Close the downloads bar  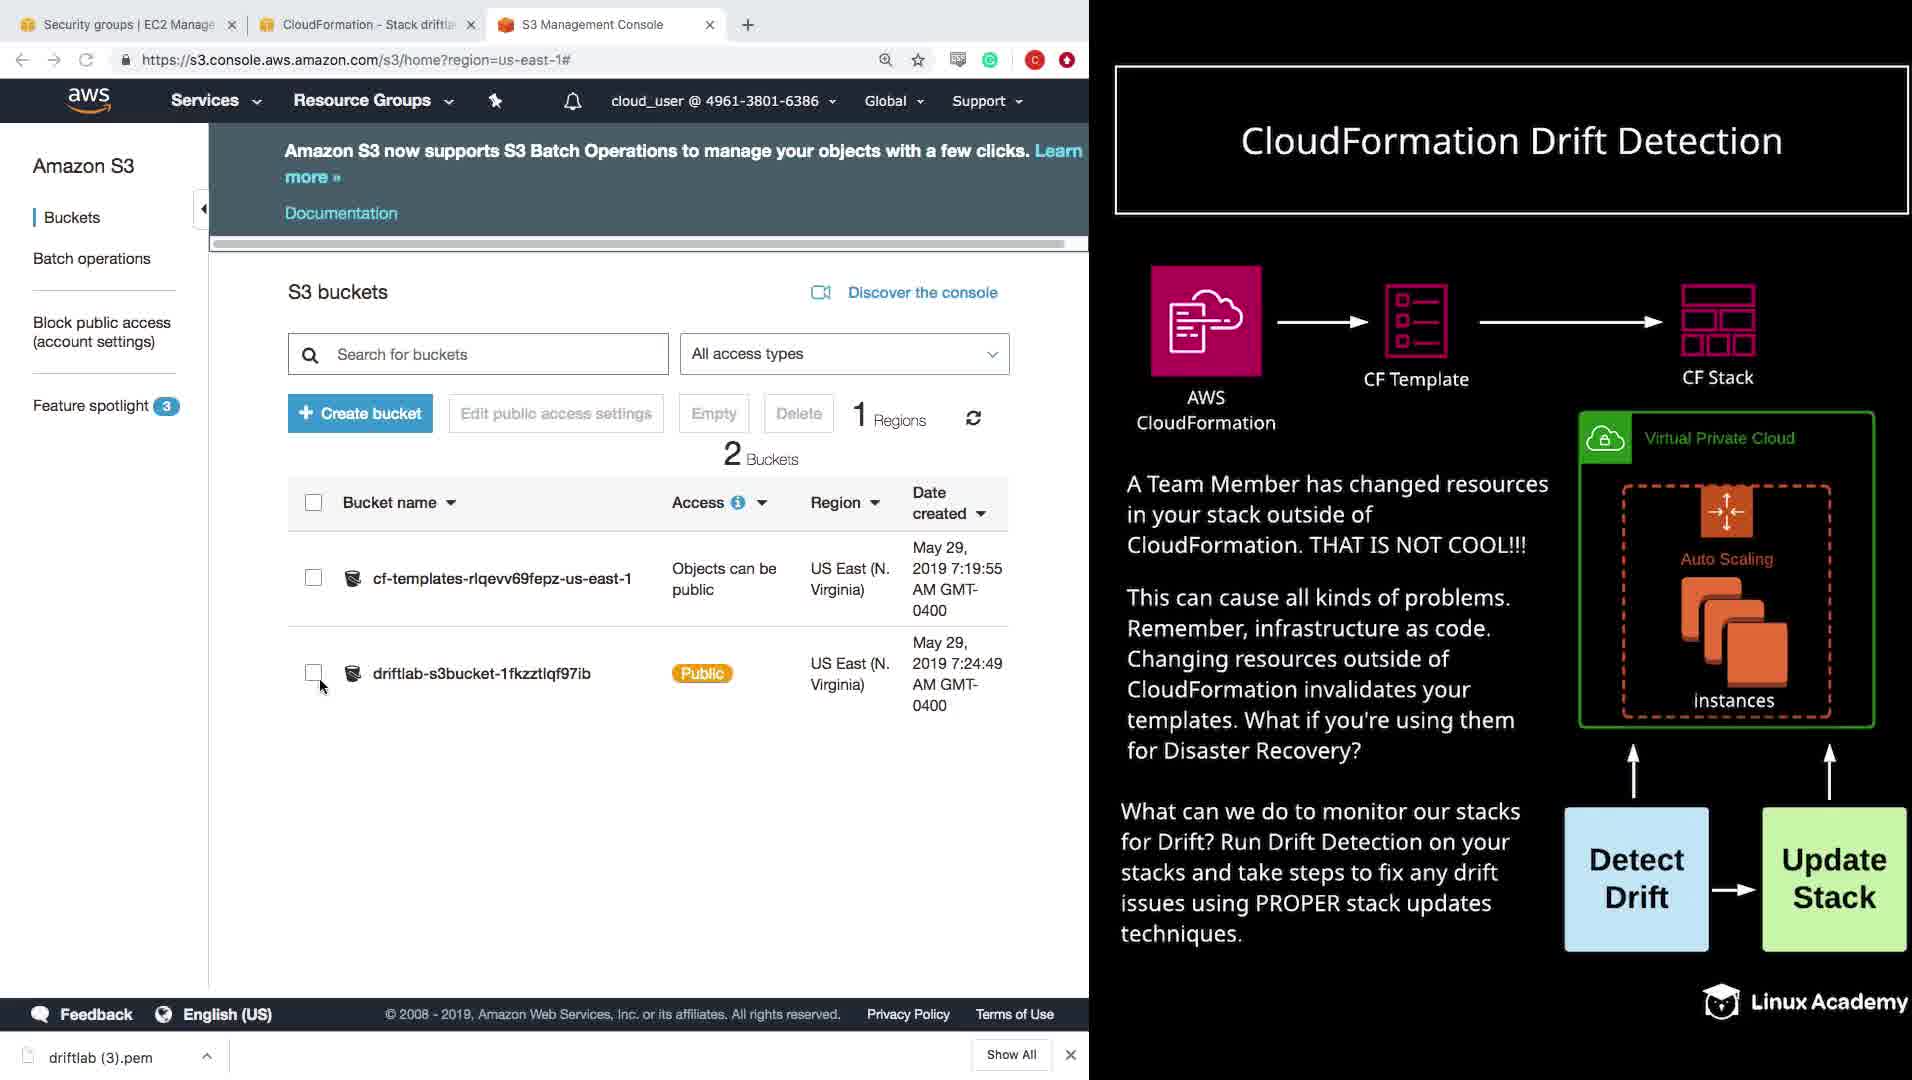1070,1055
